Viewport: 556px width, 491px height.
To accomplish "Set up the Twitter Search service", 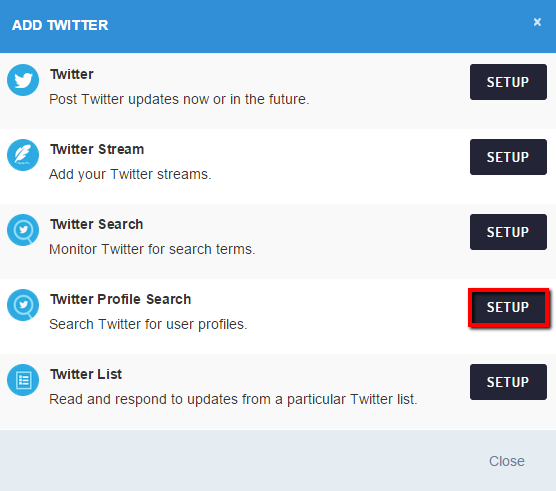I will tap(508, 232).
